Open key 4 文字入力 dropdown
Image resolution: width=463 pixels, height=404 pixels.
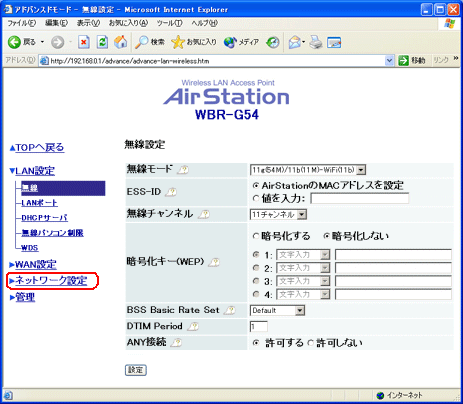pyautogui.click(x=303, y=294)
